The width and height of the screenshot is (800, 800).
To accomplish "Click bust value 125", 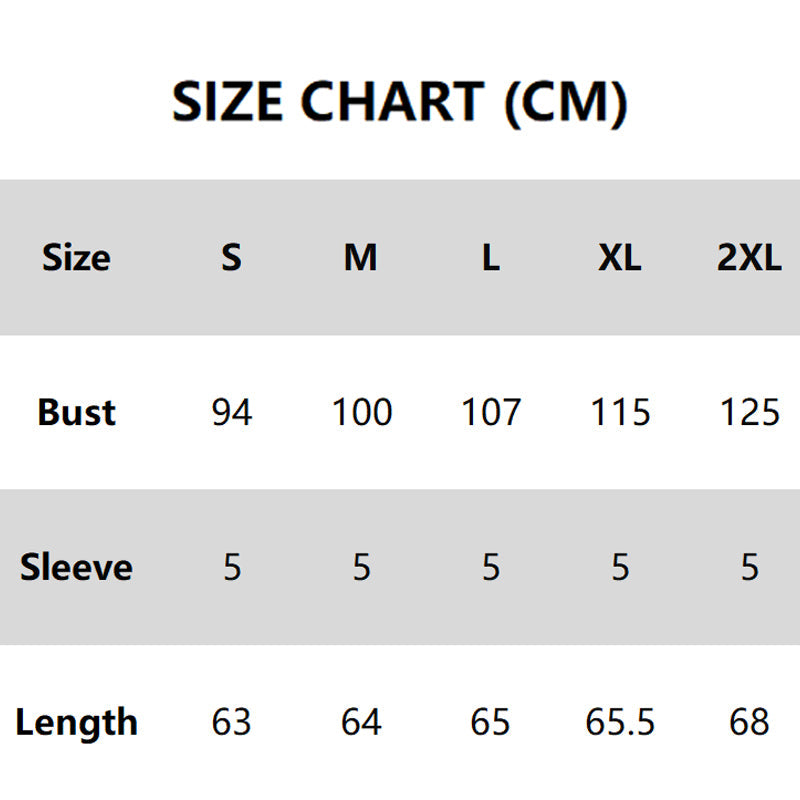I will (749, 412).
